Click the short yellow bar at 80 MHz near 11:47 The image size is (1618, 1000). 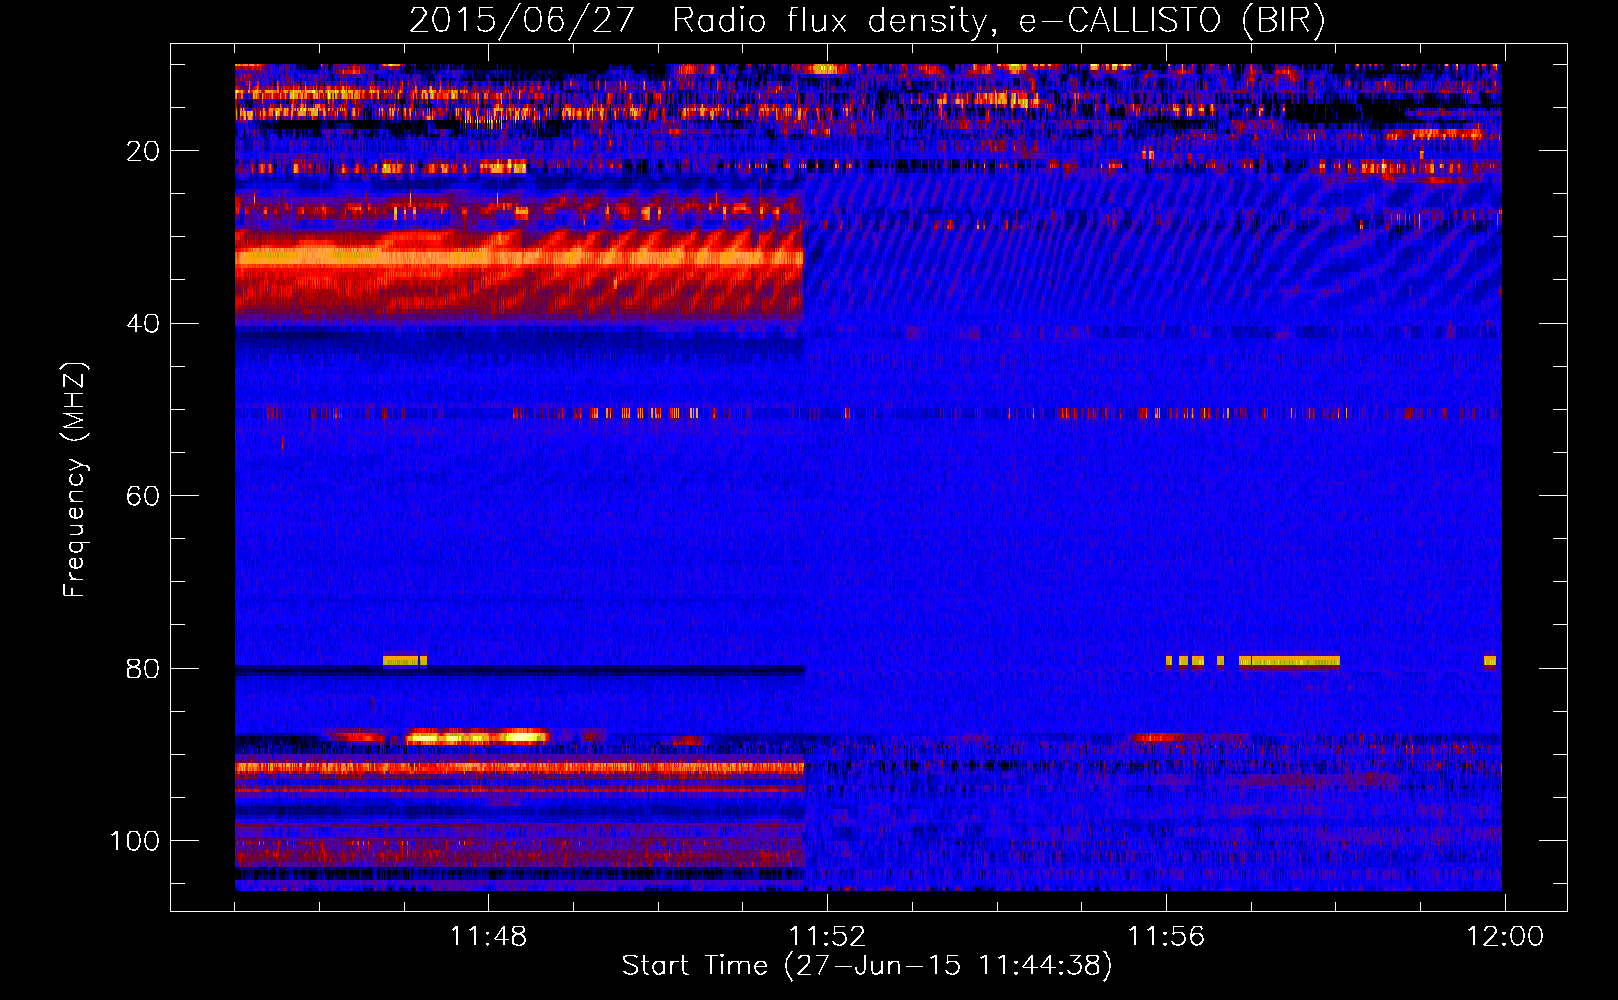pos(405,661)
